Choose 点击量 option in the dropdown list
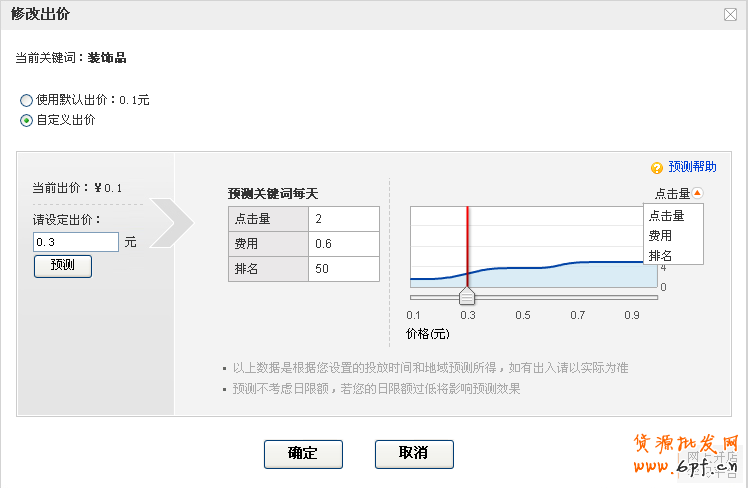The image size is (748, 488). (667, 216)
